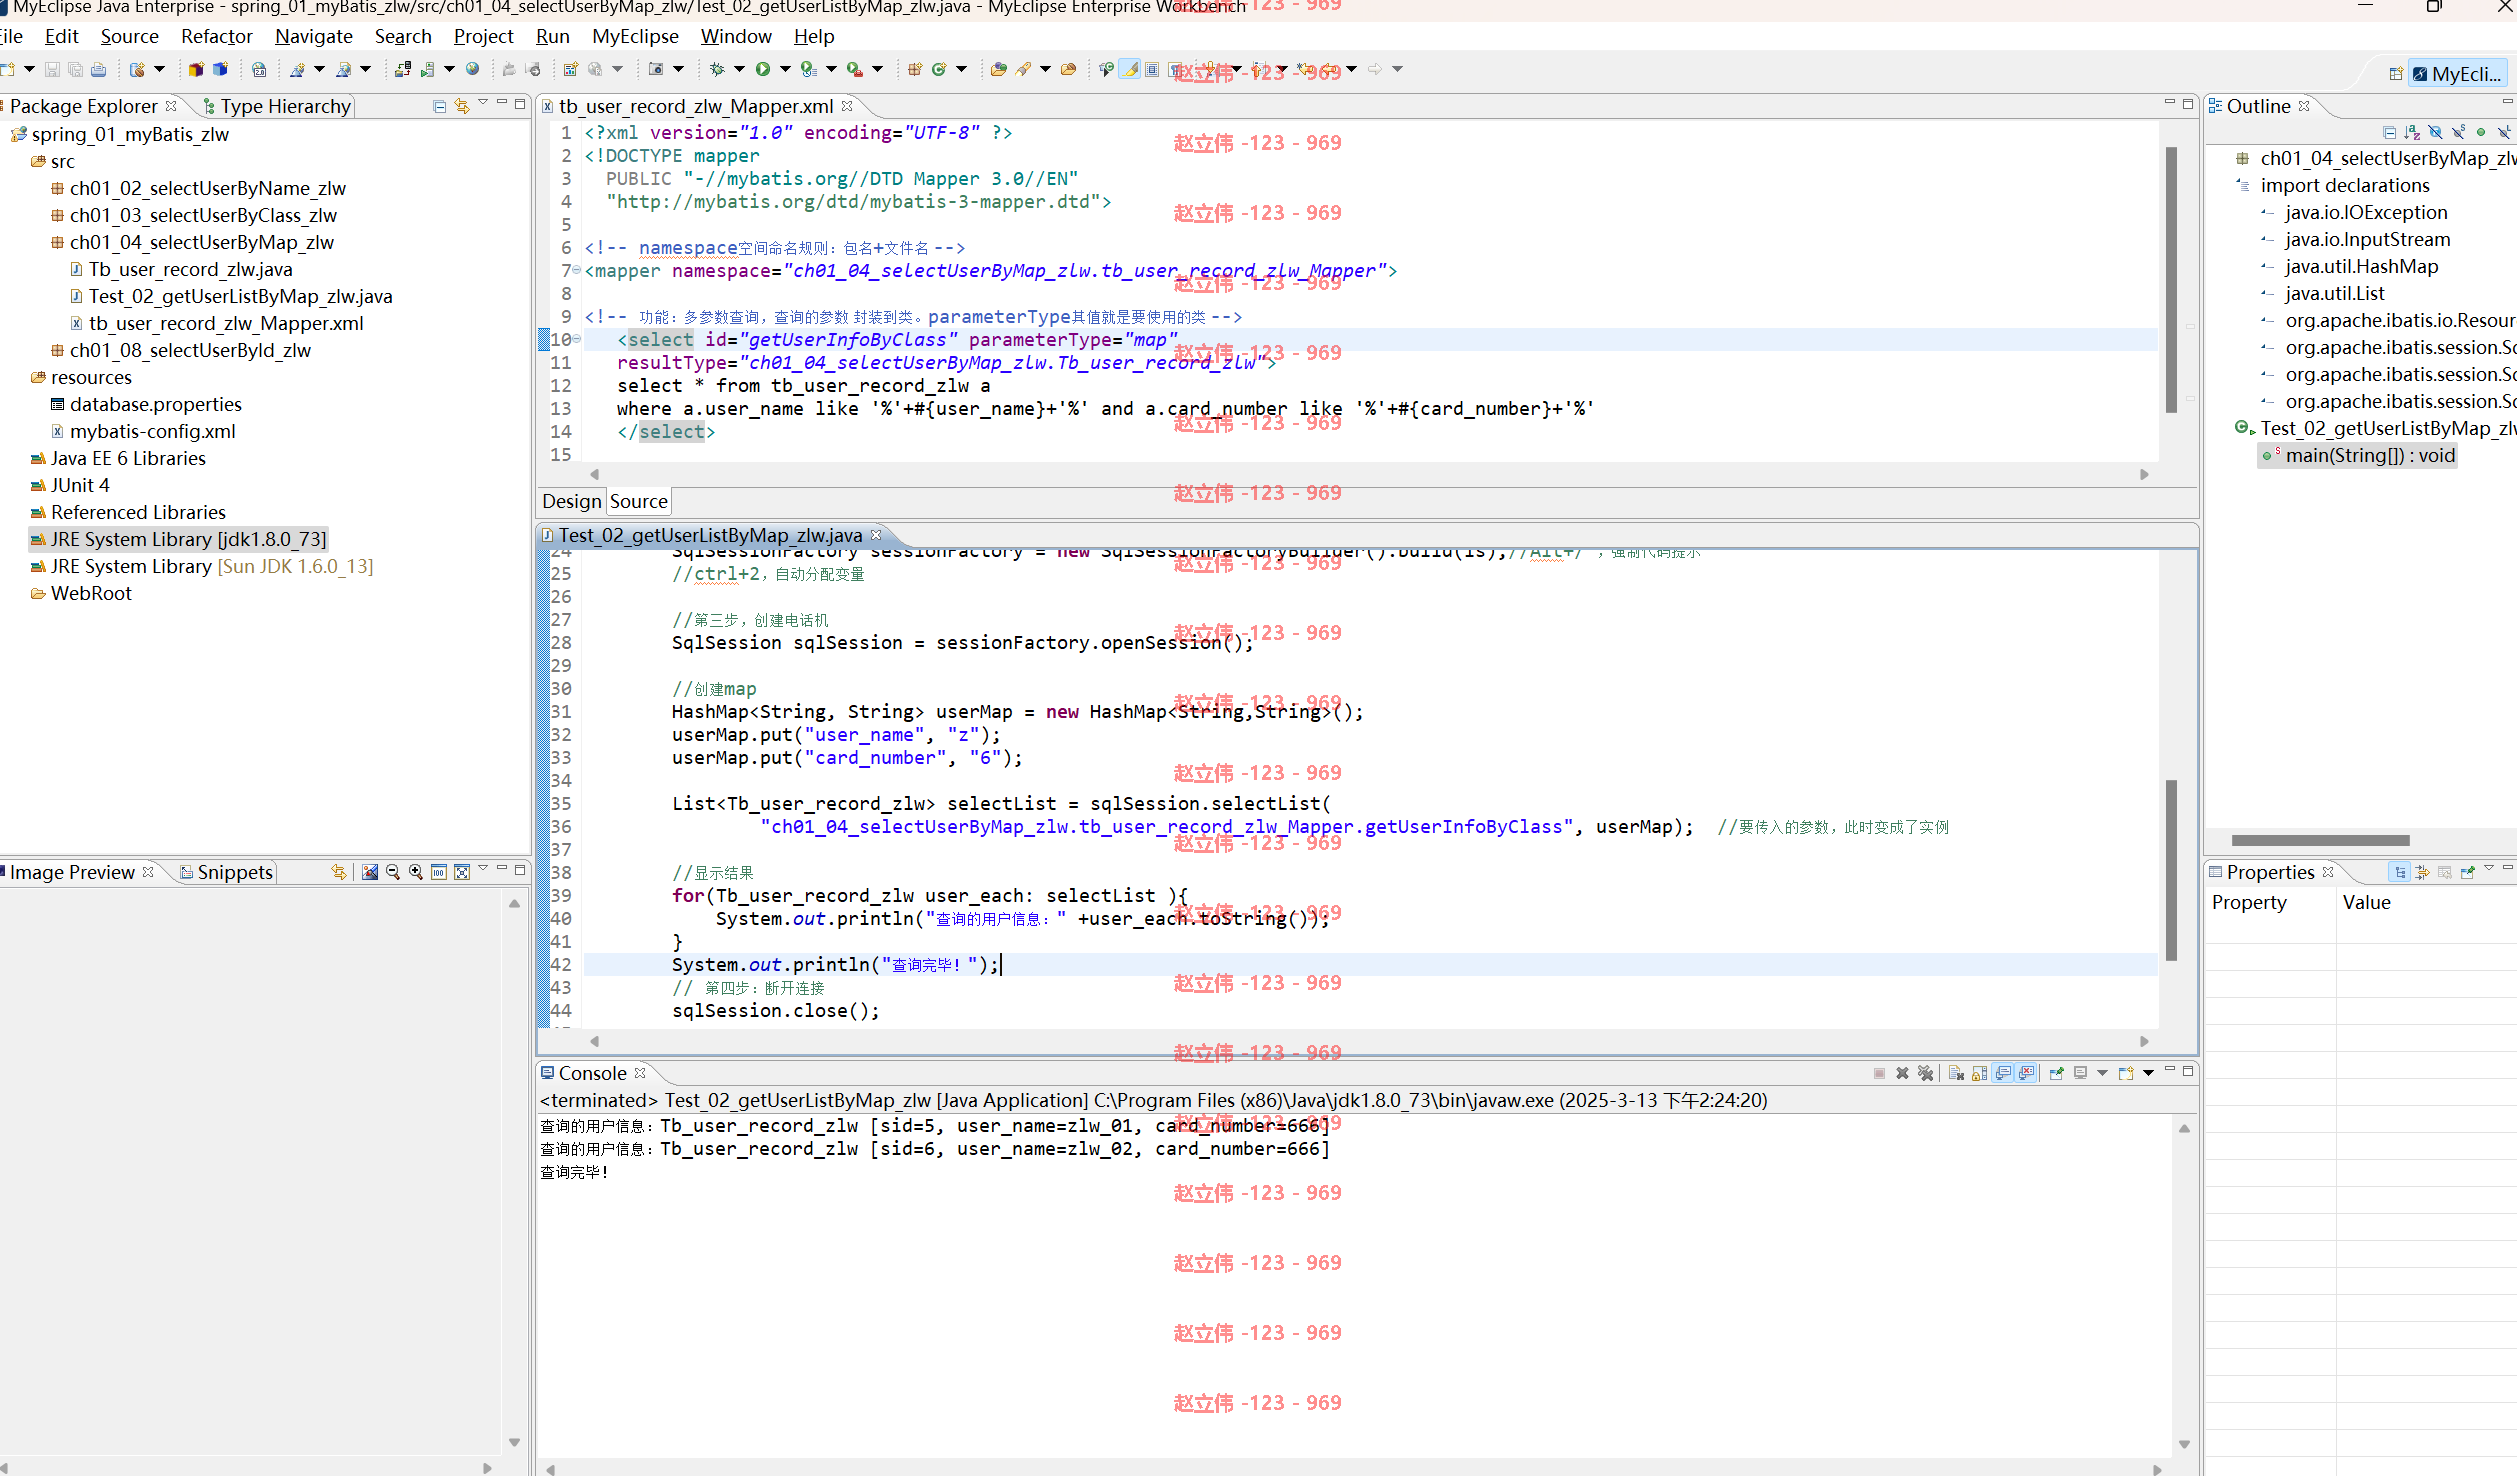This screenshot has height=1476, width=2517.
Task: Click zoom out in Image Preview
Action: coord(392,872)
